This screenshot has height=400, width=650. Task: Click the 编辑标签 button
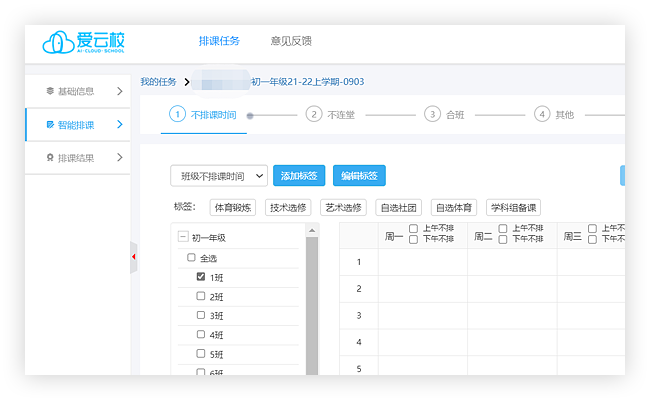(359, 176)
